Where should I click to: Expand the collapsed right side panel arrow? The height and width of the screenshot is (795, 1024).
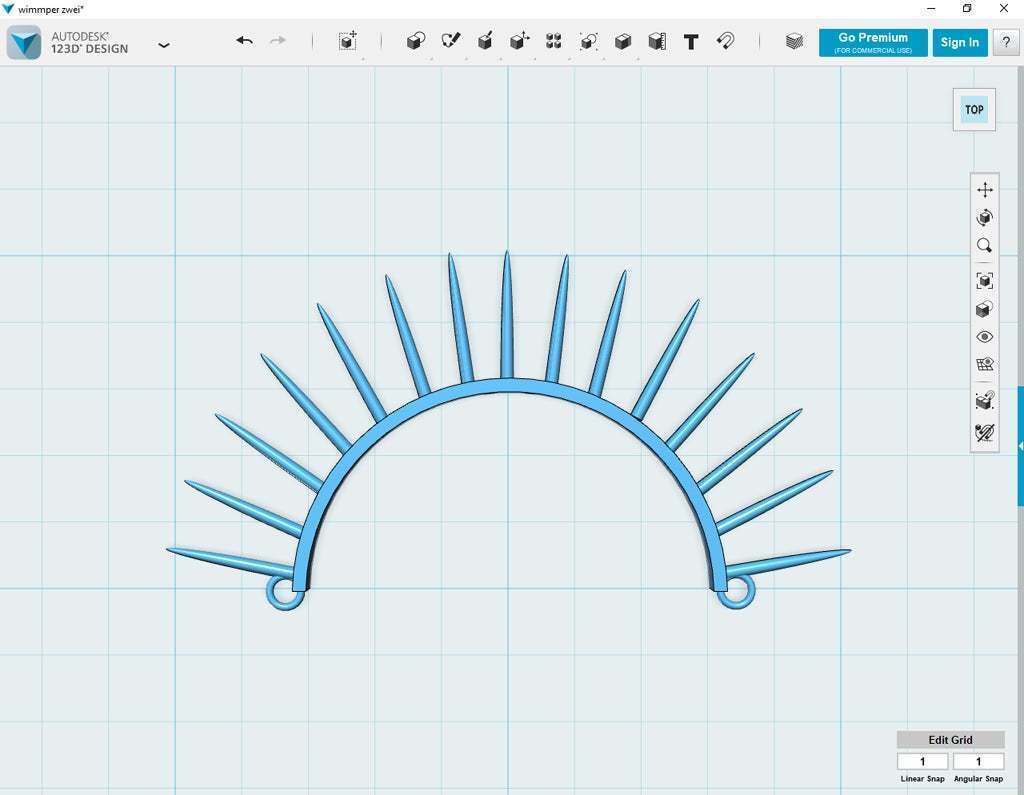point(1020,446)
